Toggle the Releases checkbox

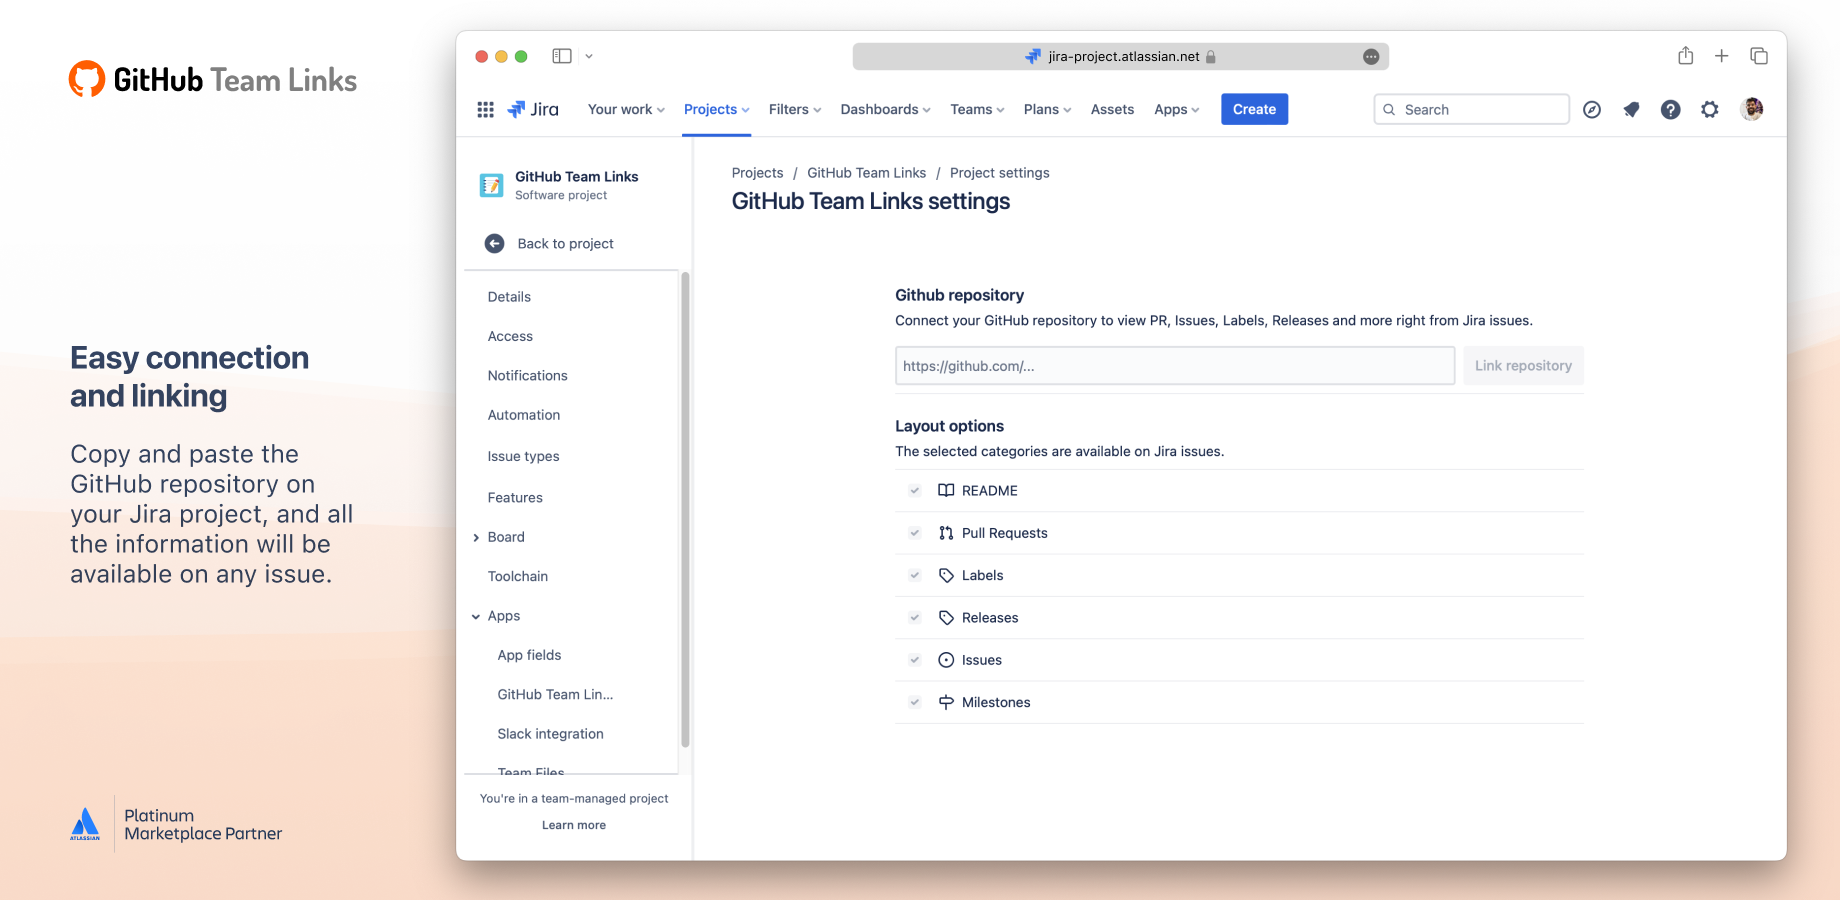[914, 618]
